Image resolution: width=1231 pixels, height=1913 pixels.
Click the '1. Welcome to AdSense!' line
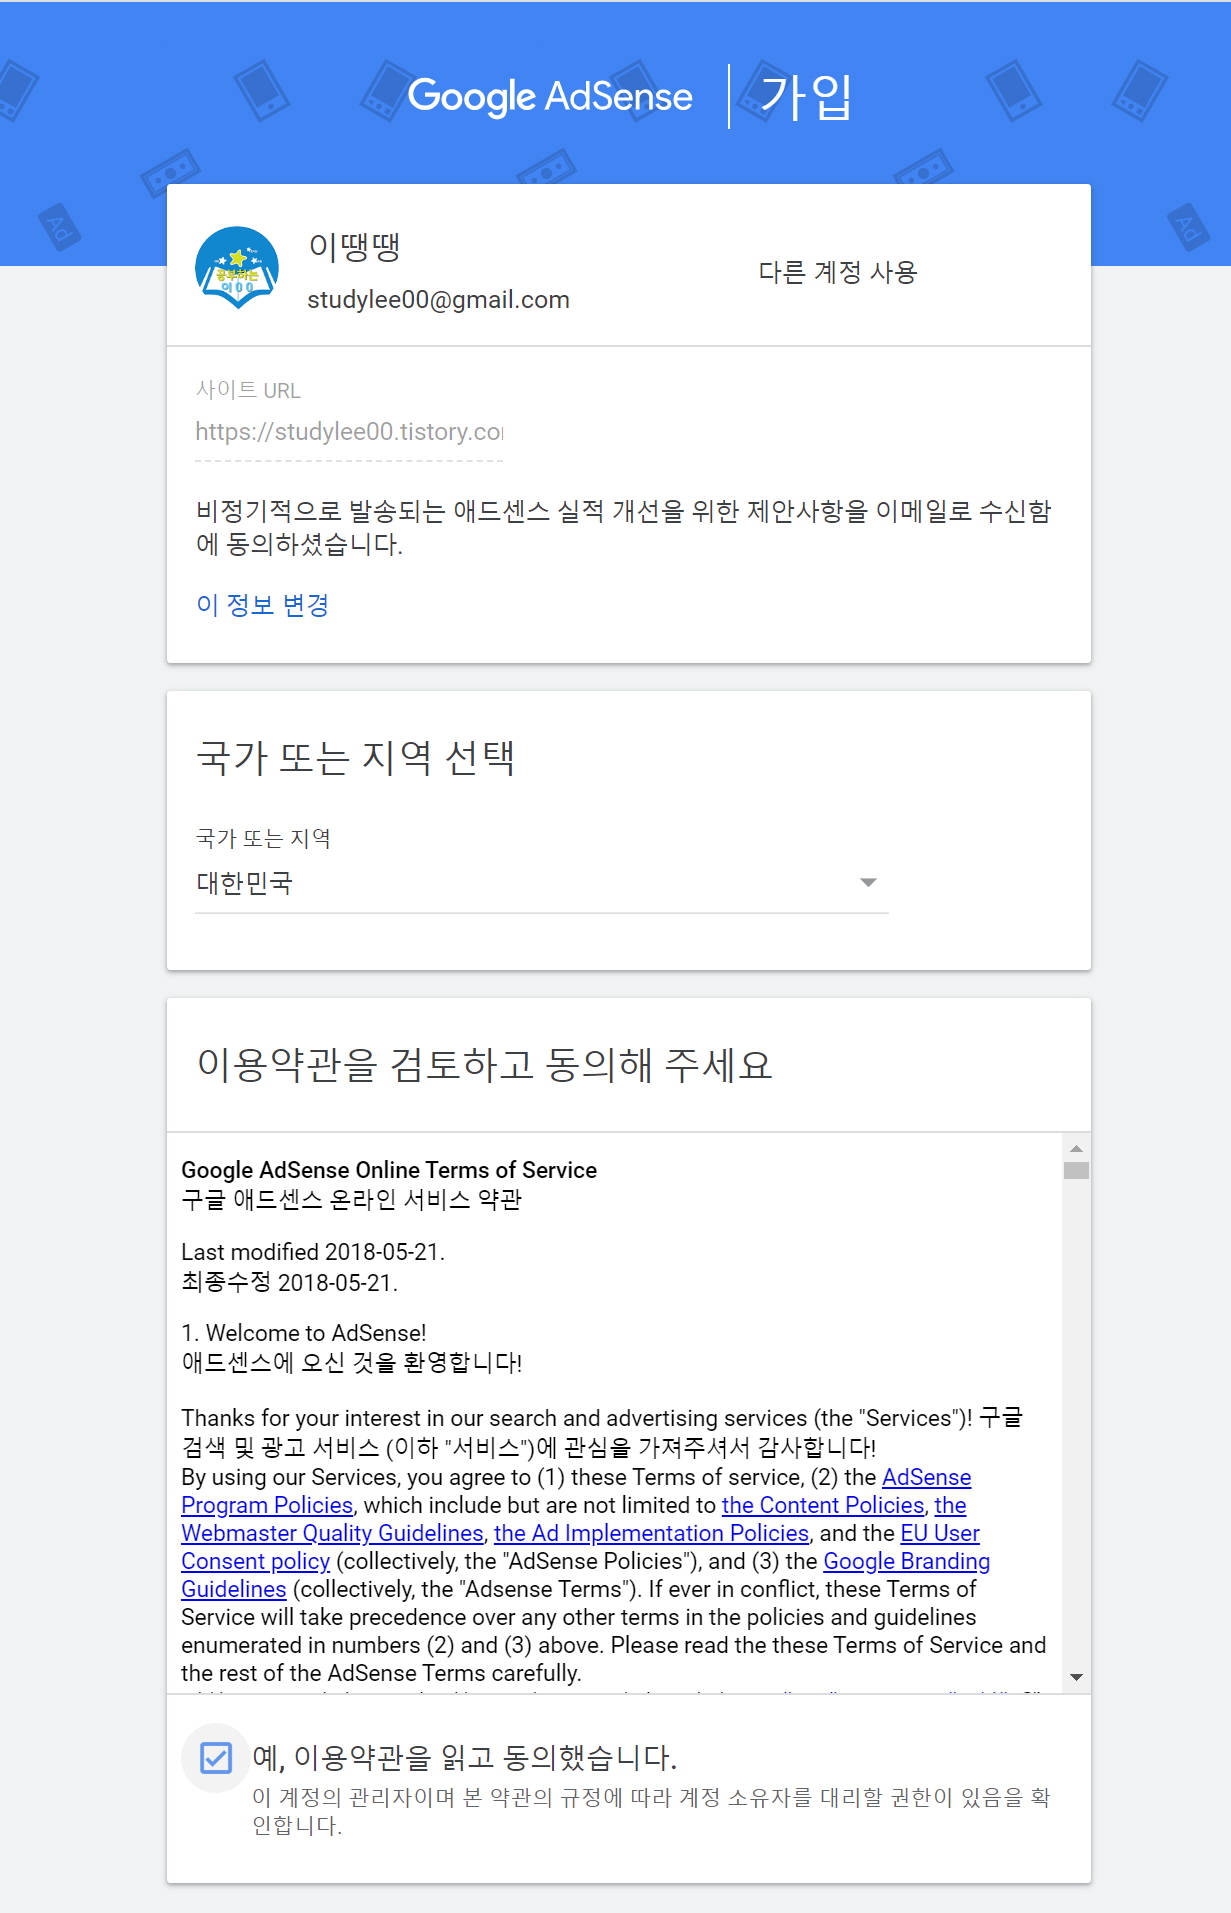tap(304, 1333)
